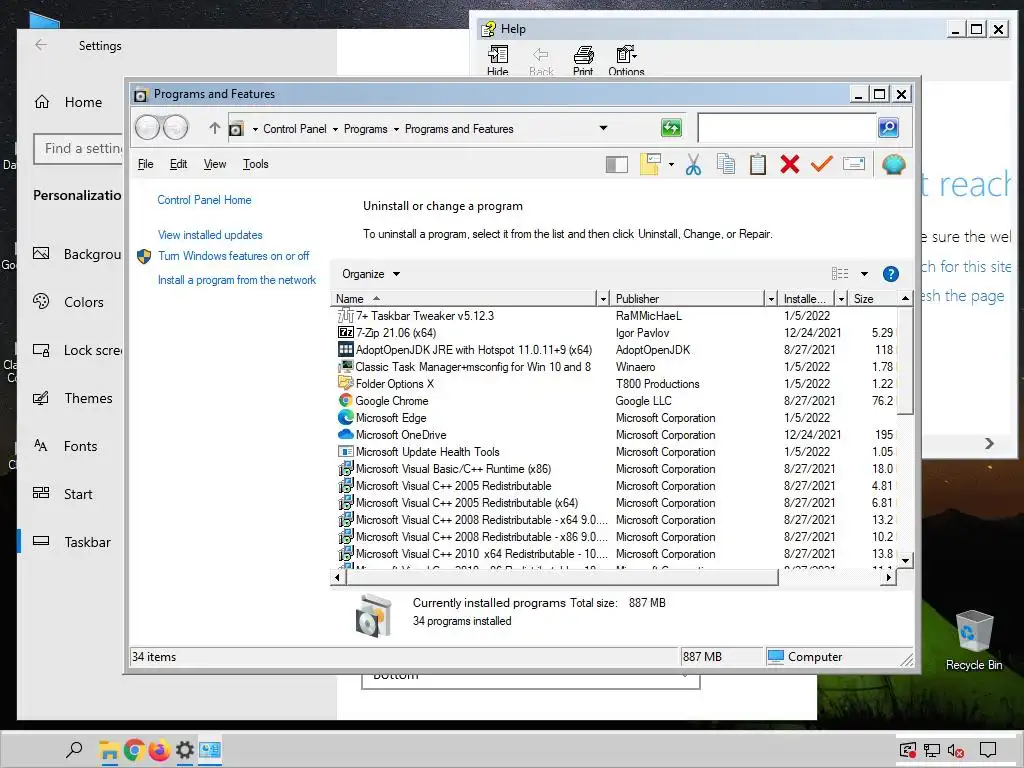Open the address bar history dropdown arrow
The height and width of the screenshot is (768, 1024).
pos(603,128)
